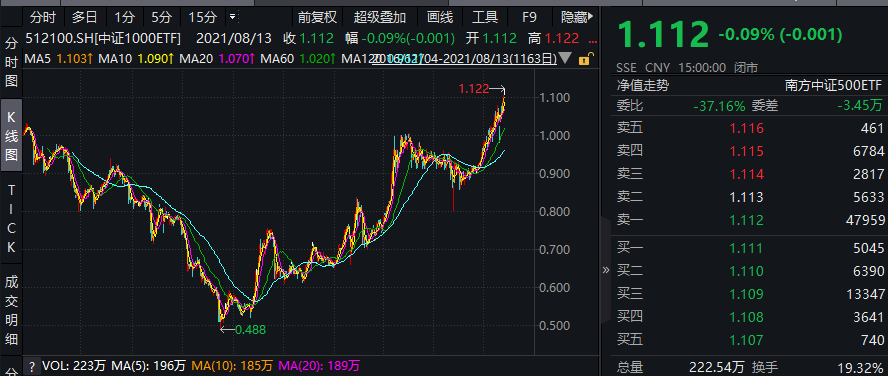Toggle 隐藏 hide panel button
888x376 pixels.
click(x=577, y=17)
